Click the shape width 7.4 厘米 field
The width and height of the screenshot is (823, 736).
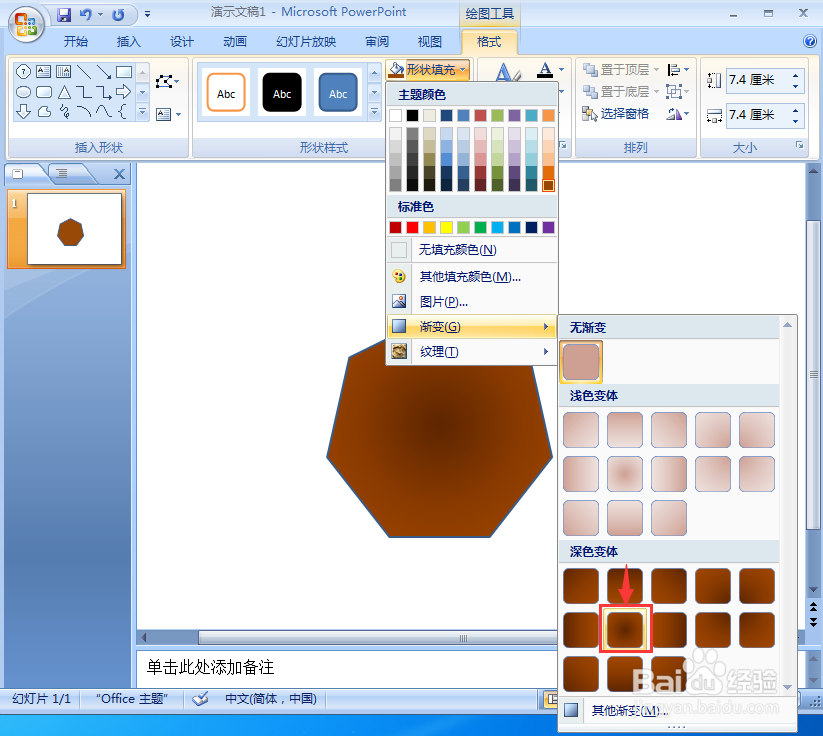[x=758, y=114]
